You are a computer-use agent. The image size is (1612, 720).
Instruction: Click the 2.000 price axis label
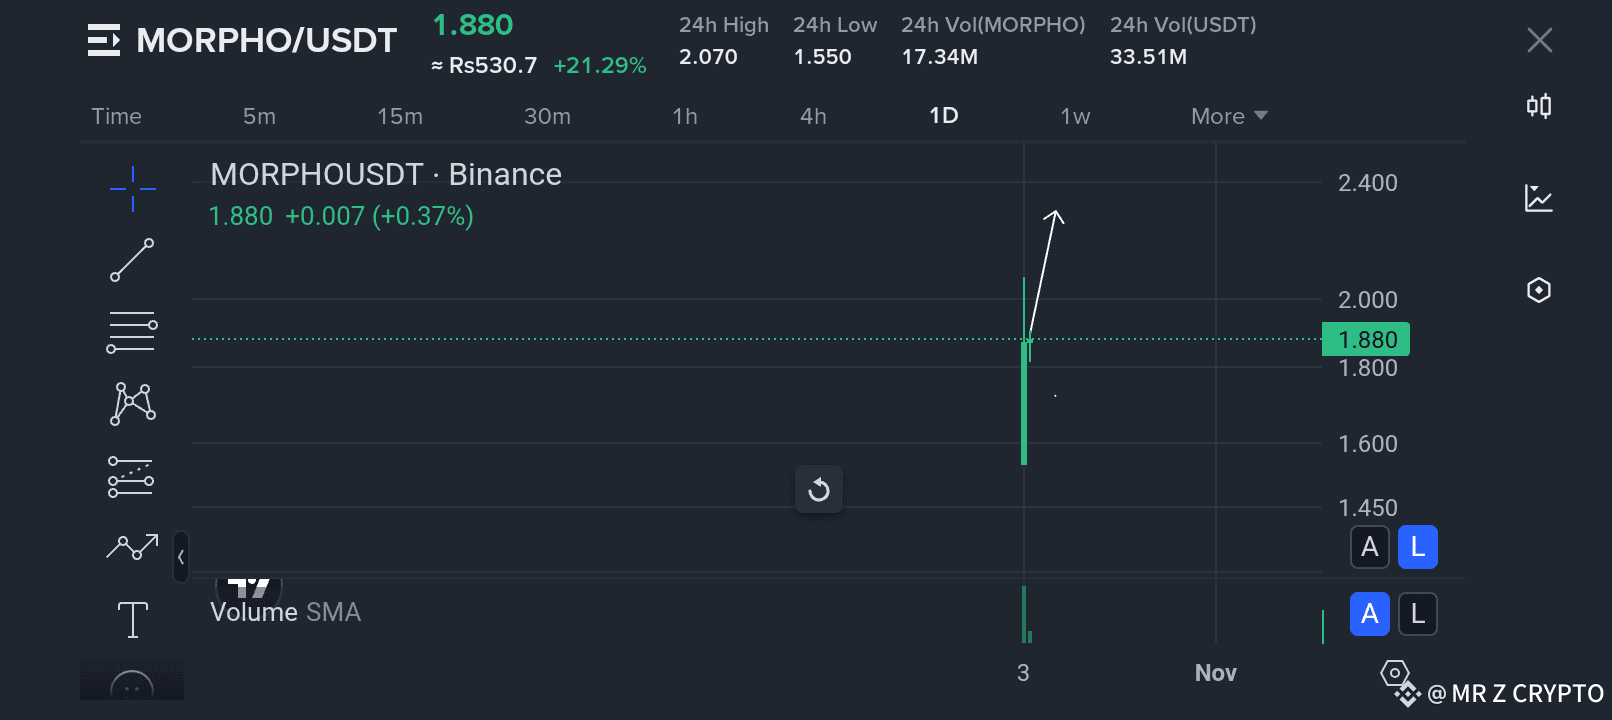pos(1368,300)
